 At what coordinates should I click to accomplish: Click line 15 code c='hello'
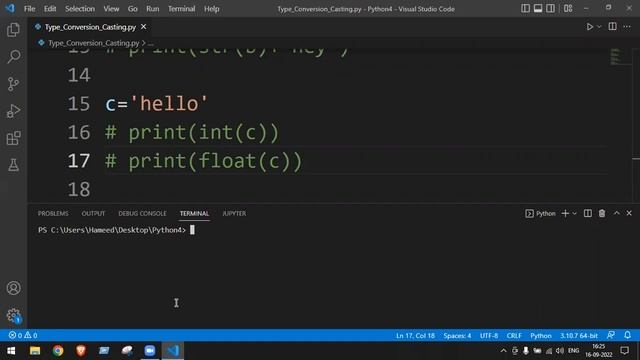[x=157, y=104]
